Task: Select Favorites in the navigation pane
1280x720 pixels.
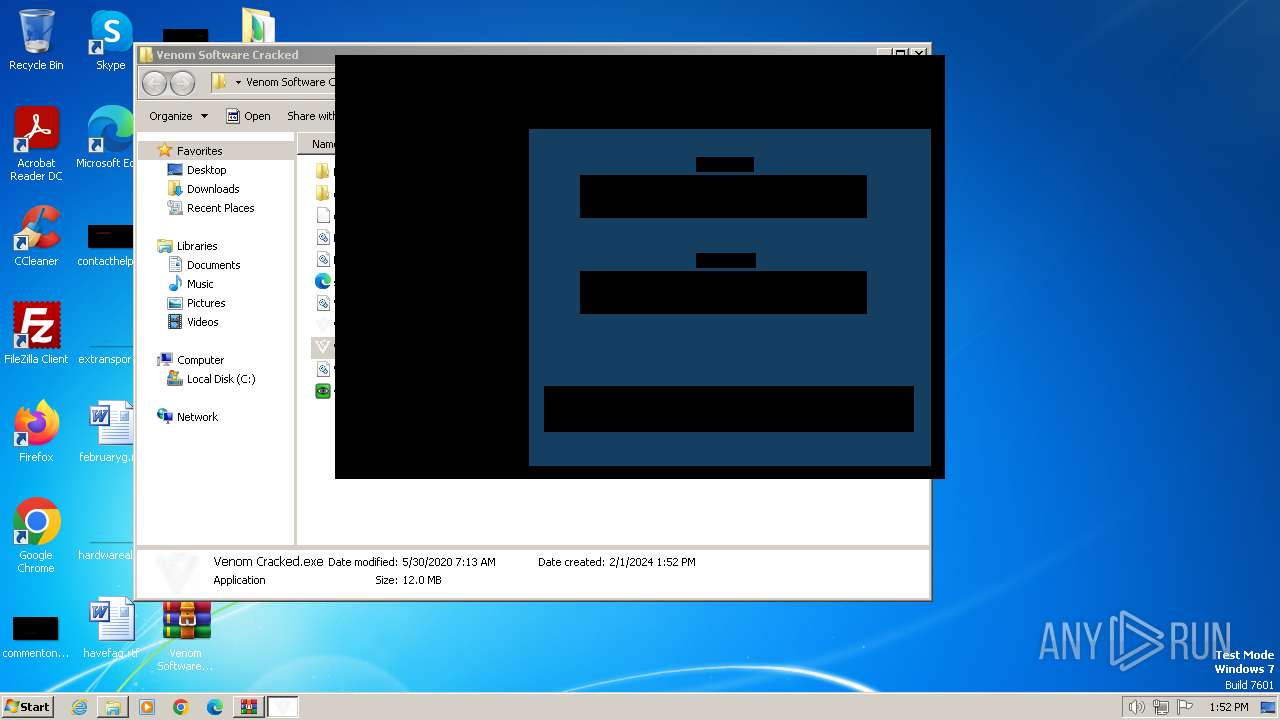Action: [199, 151]
